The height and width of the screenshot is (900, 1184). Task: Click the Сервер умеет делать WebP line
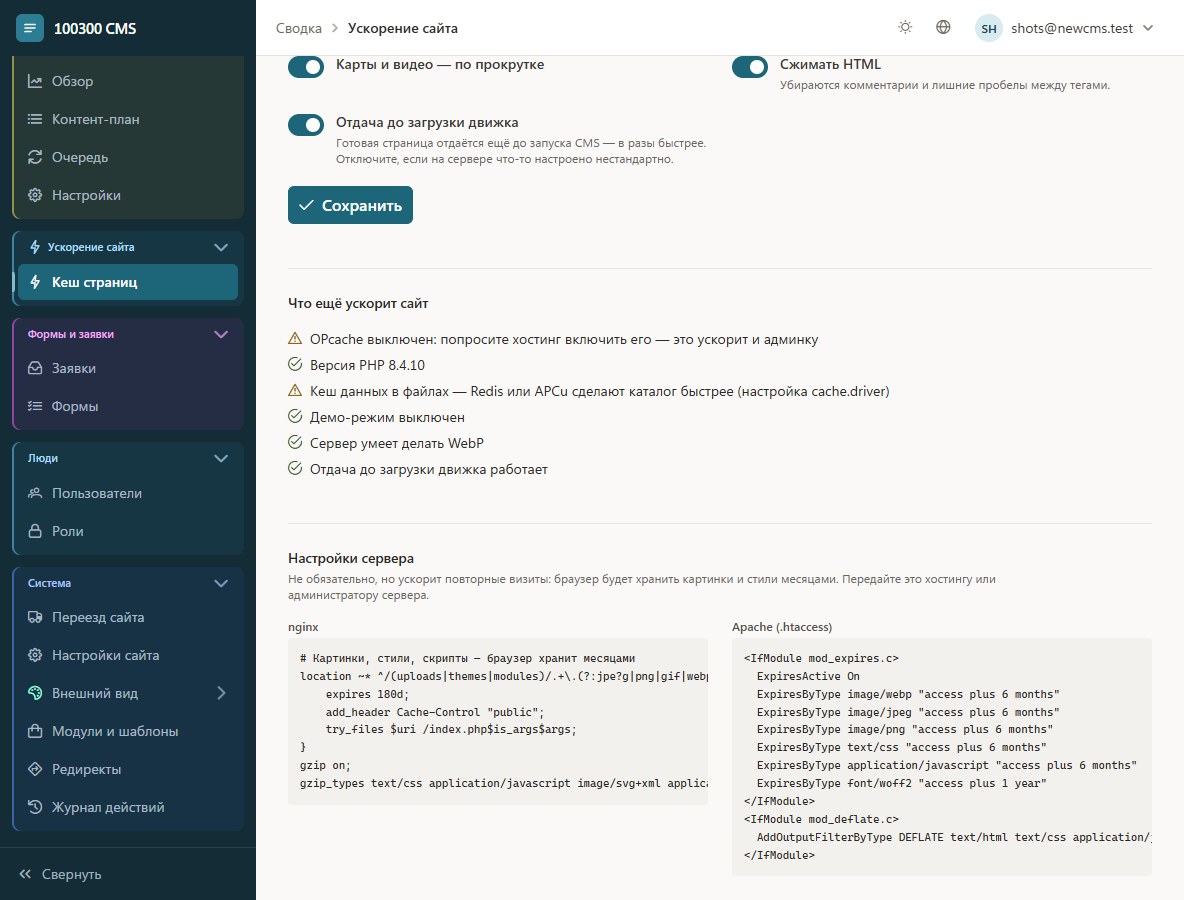pos(386,443)
